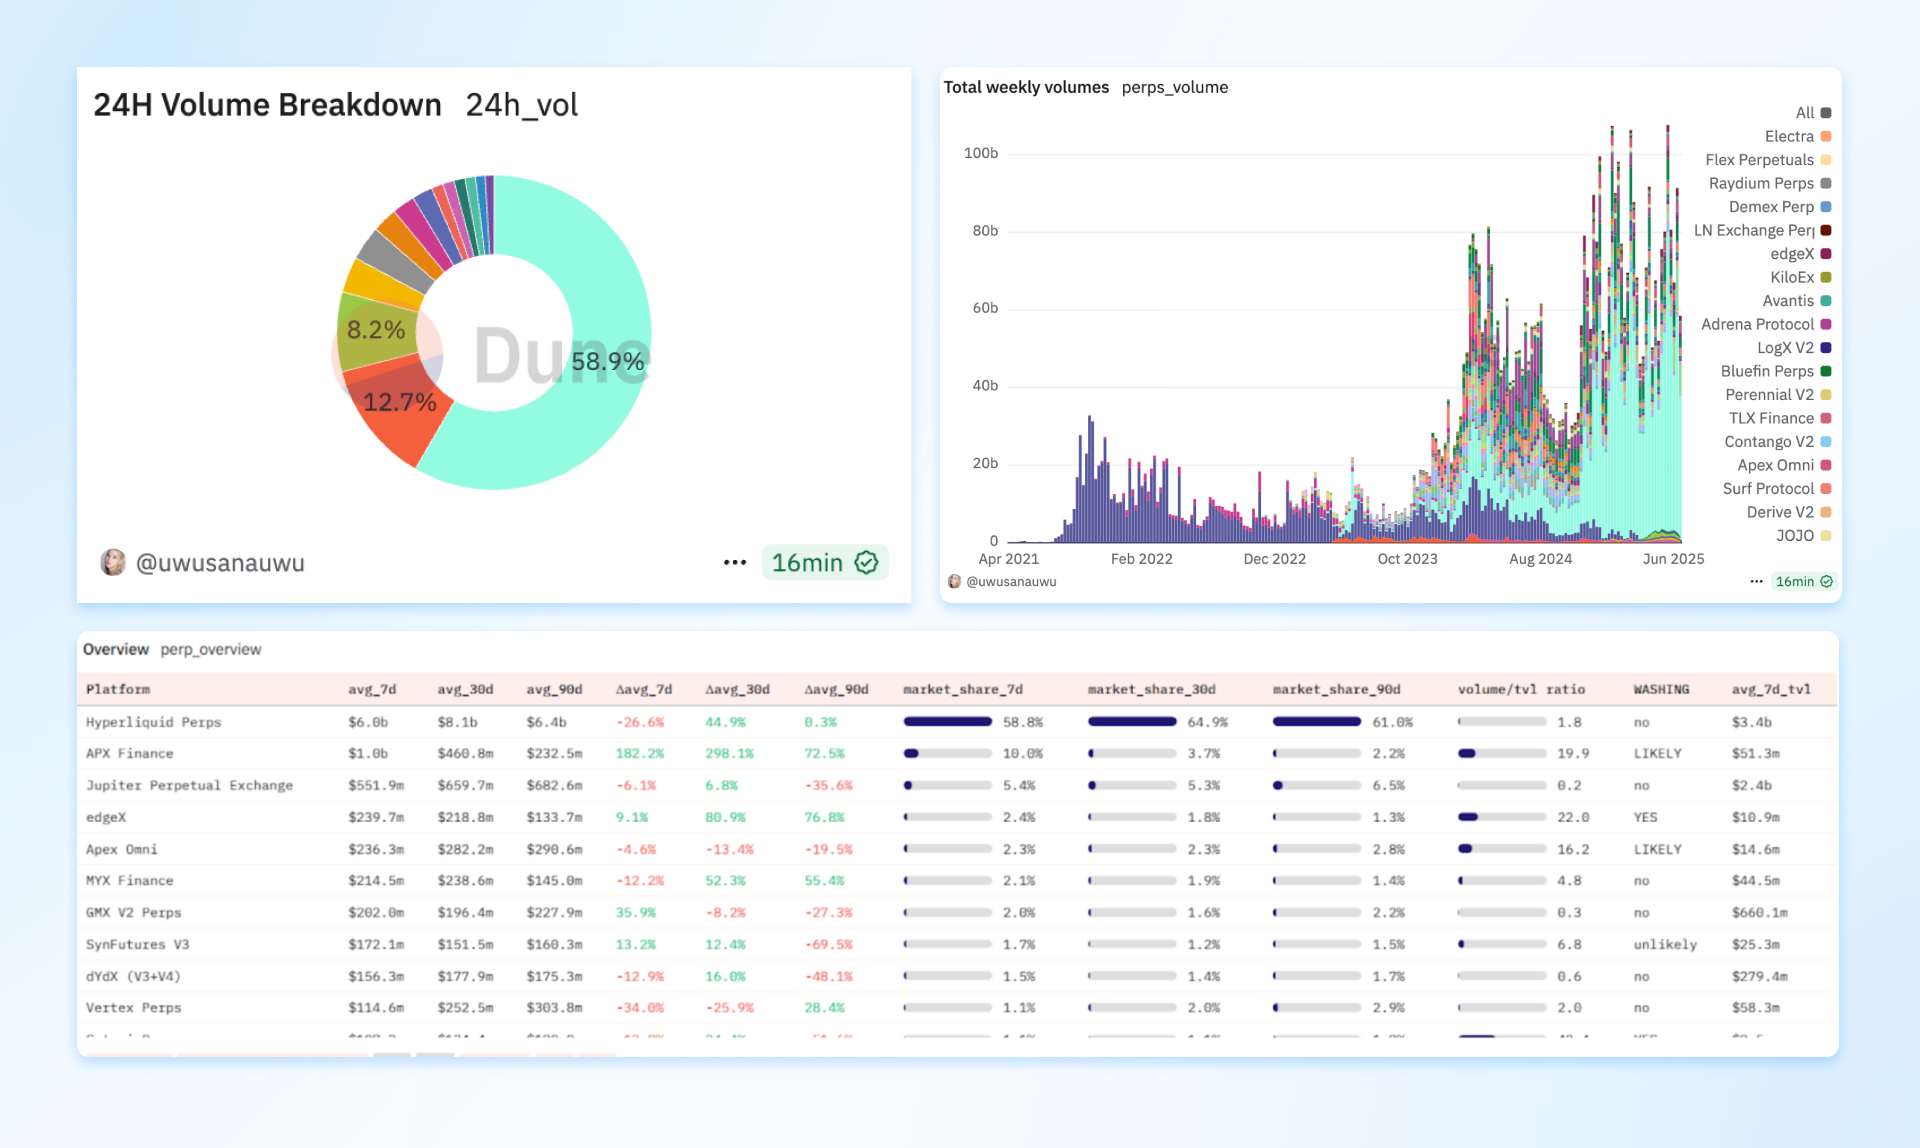Toggle the LN Exchange Perp legend series
This screenshot has height=1148, width=1920.
[x=1763, y=230]
